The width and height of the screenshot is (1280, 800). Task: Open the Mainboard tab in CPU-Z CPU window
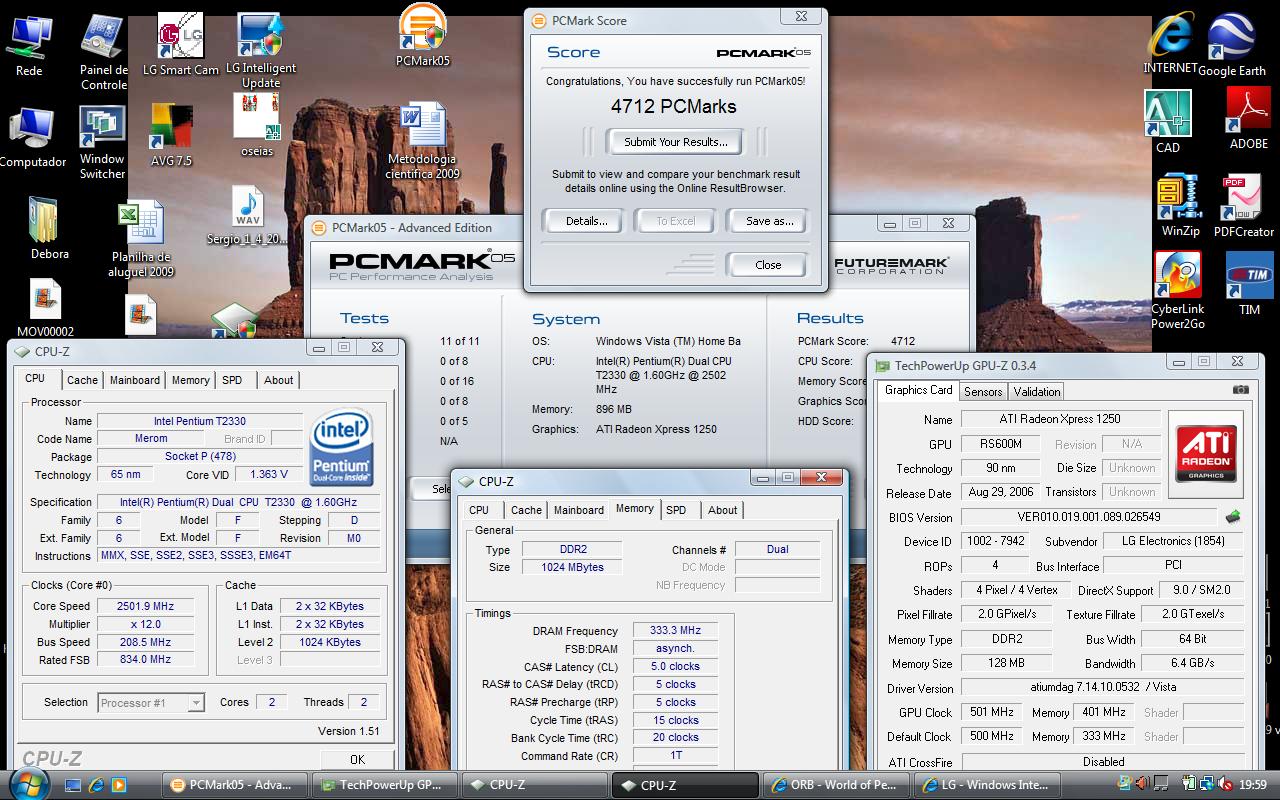point(135,380)
